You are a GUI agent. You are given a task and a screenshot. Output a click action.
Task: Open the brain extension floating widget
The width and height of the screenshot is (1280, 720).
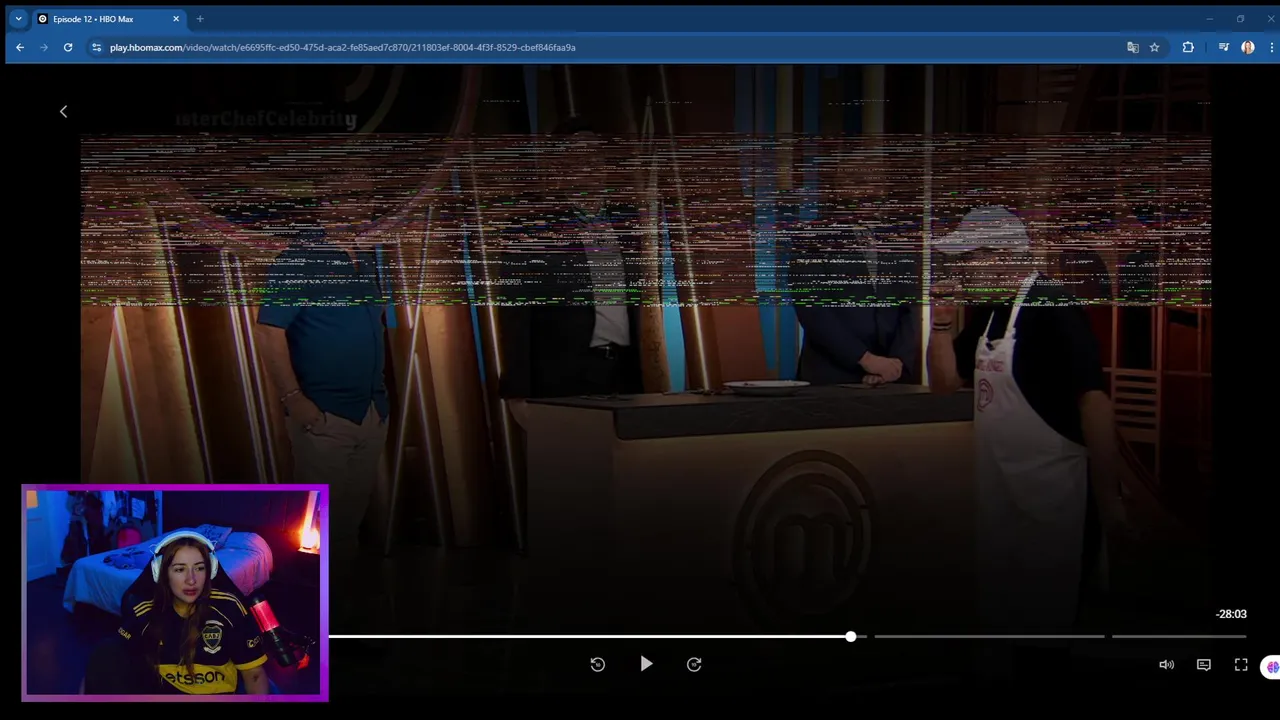[1272, 667]
